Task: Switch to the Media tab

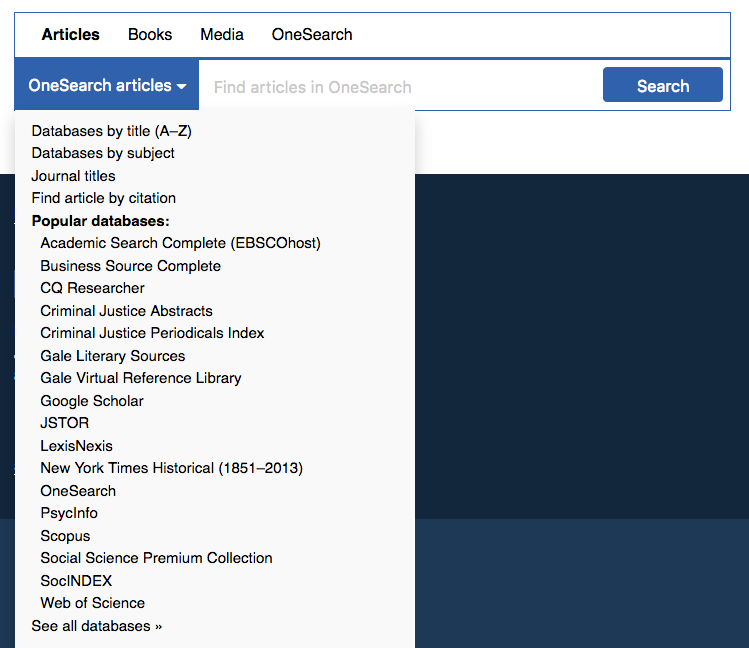Action: 222,34
